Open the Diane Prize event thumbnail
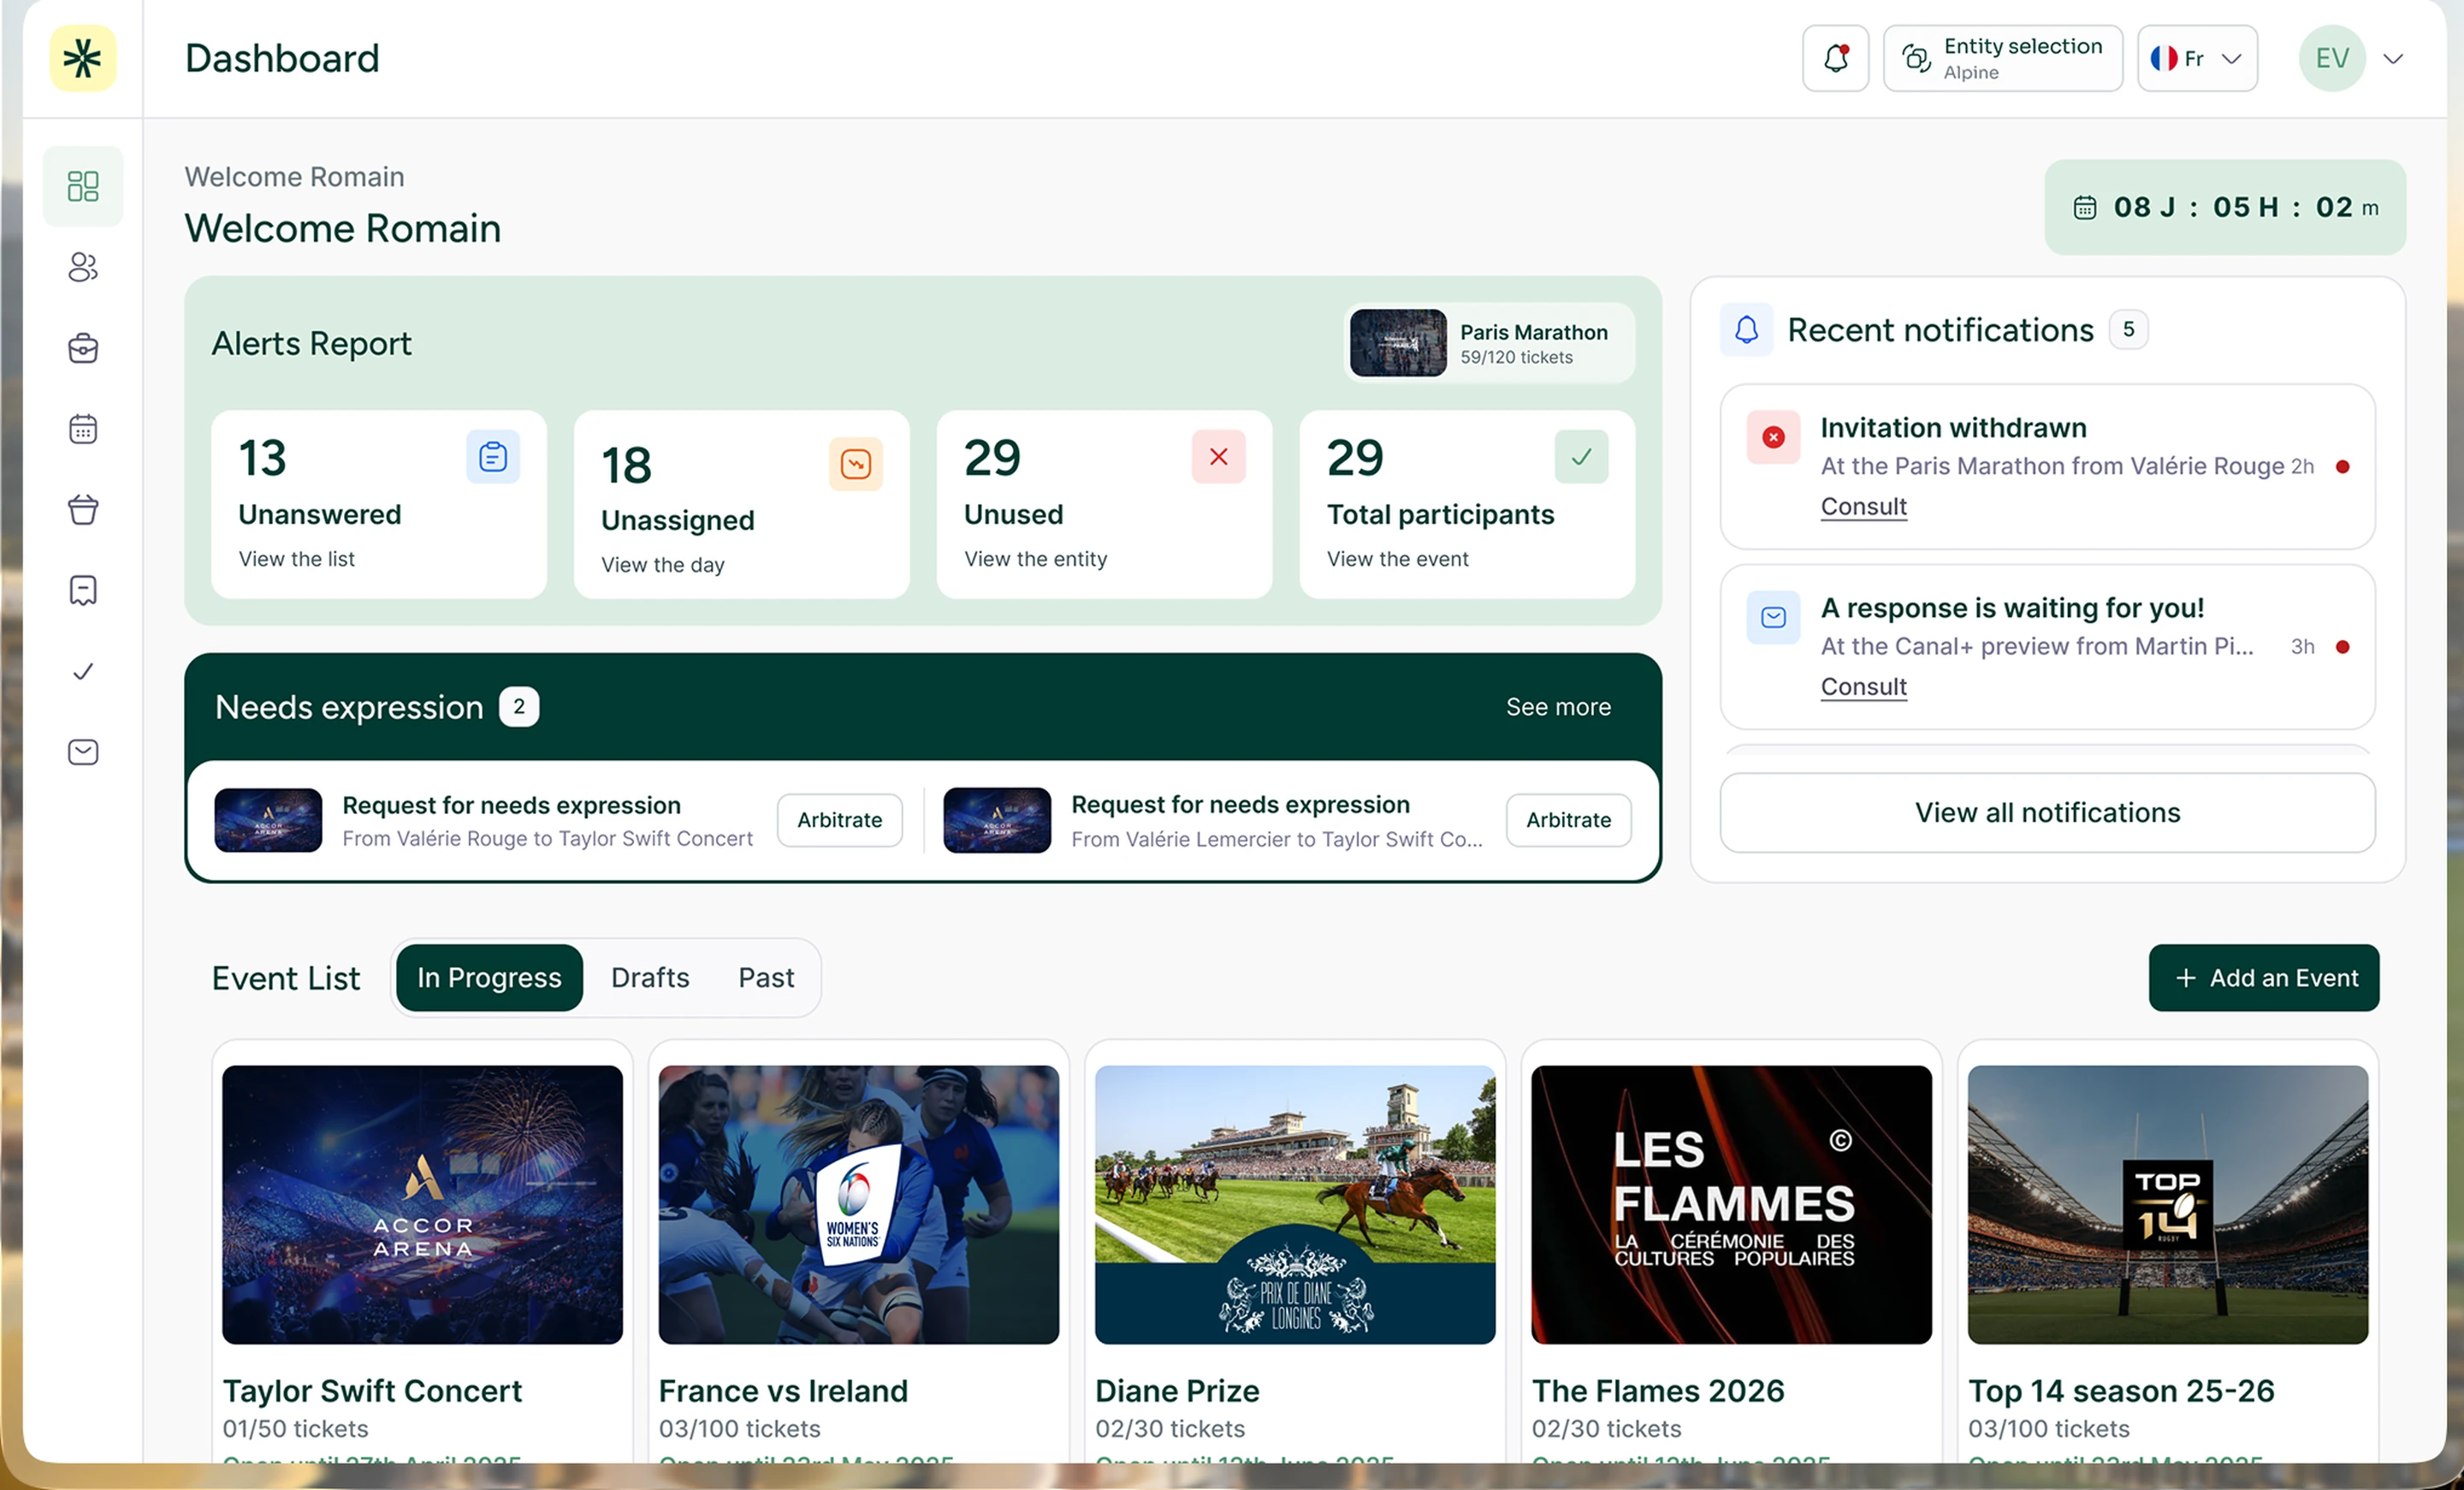 [1295, 1204]
